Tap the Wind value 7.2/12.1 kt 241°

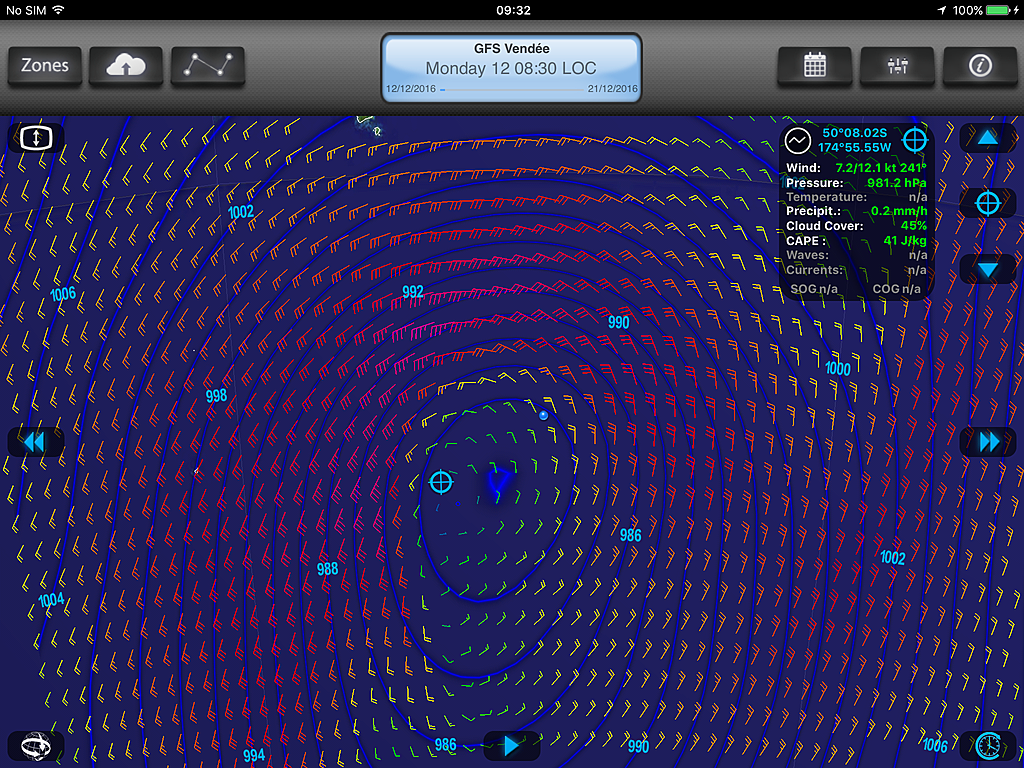(x=880, y=168)
